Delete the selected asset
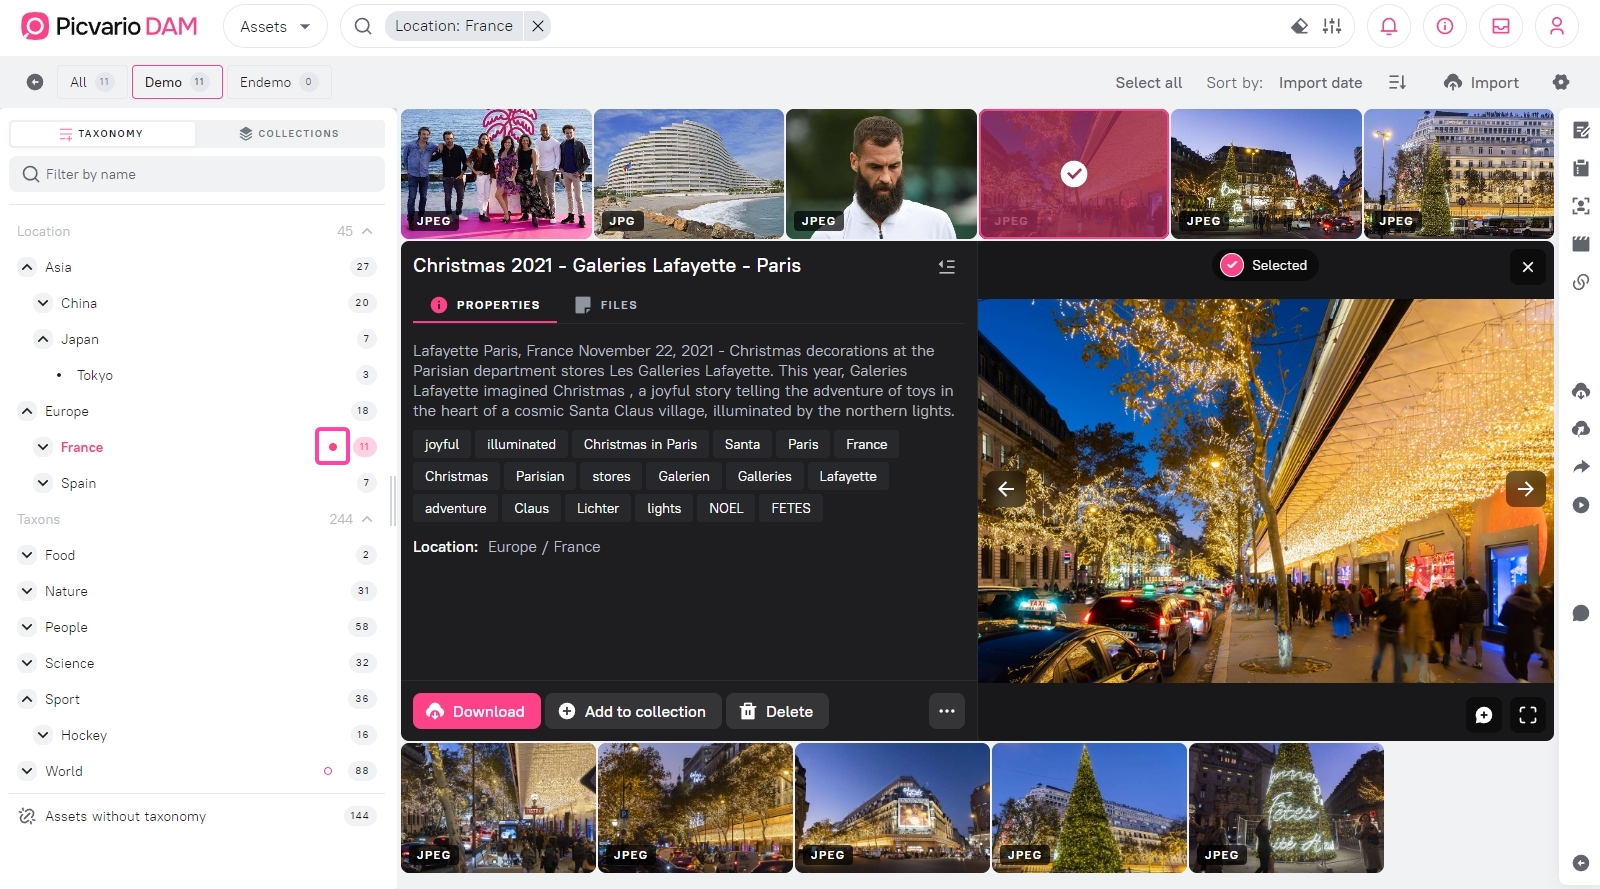This screenshot has width=1600, height=889. [777, 711]
